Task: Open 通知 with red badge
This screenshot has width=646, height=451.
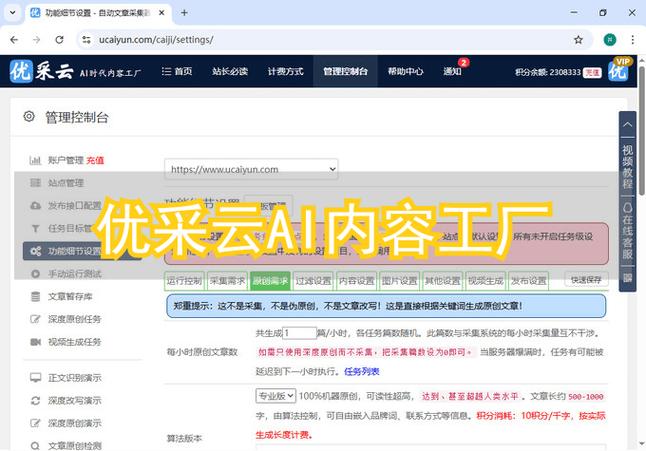Action: pos(452,71)
